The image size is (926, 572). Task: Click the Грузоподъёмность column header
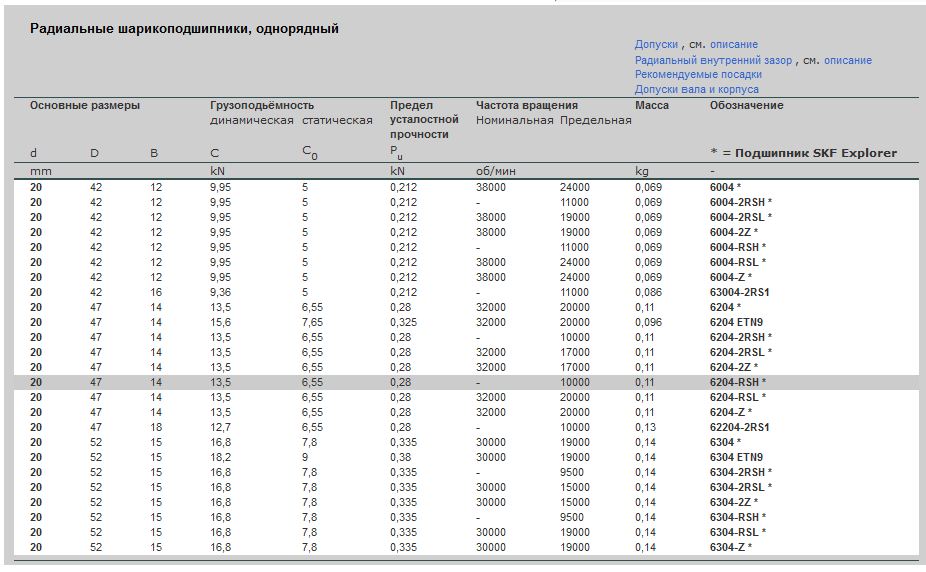261,105
